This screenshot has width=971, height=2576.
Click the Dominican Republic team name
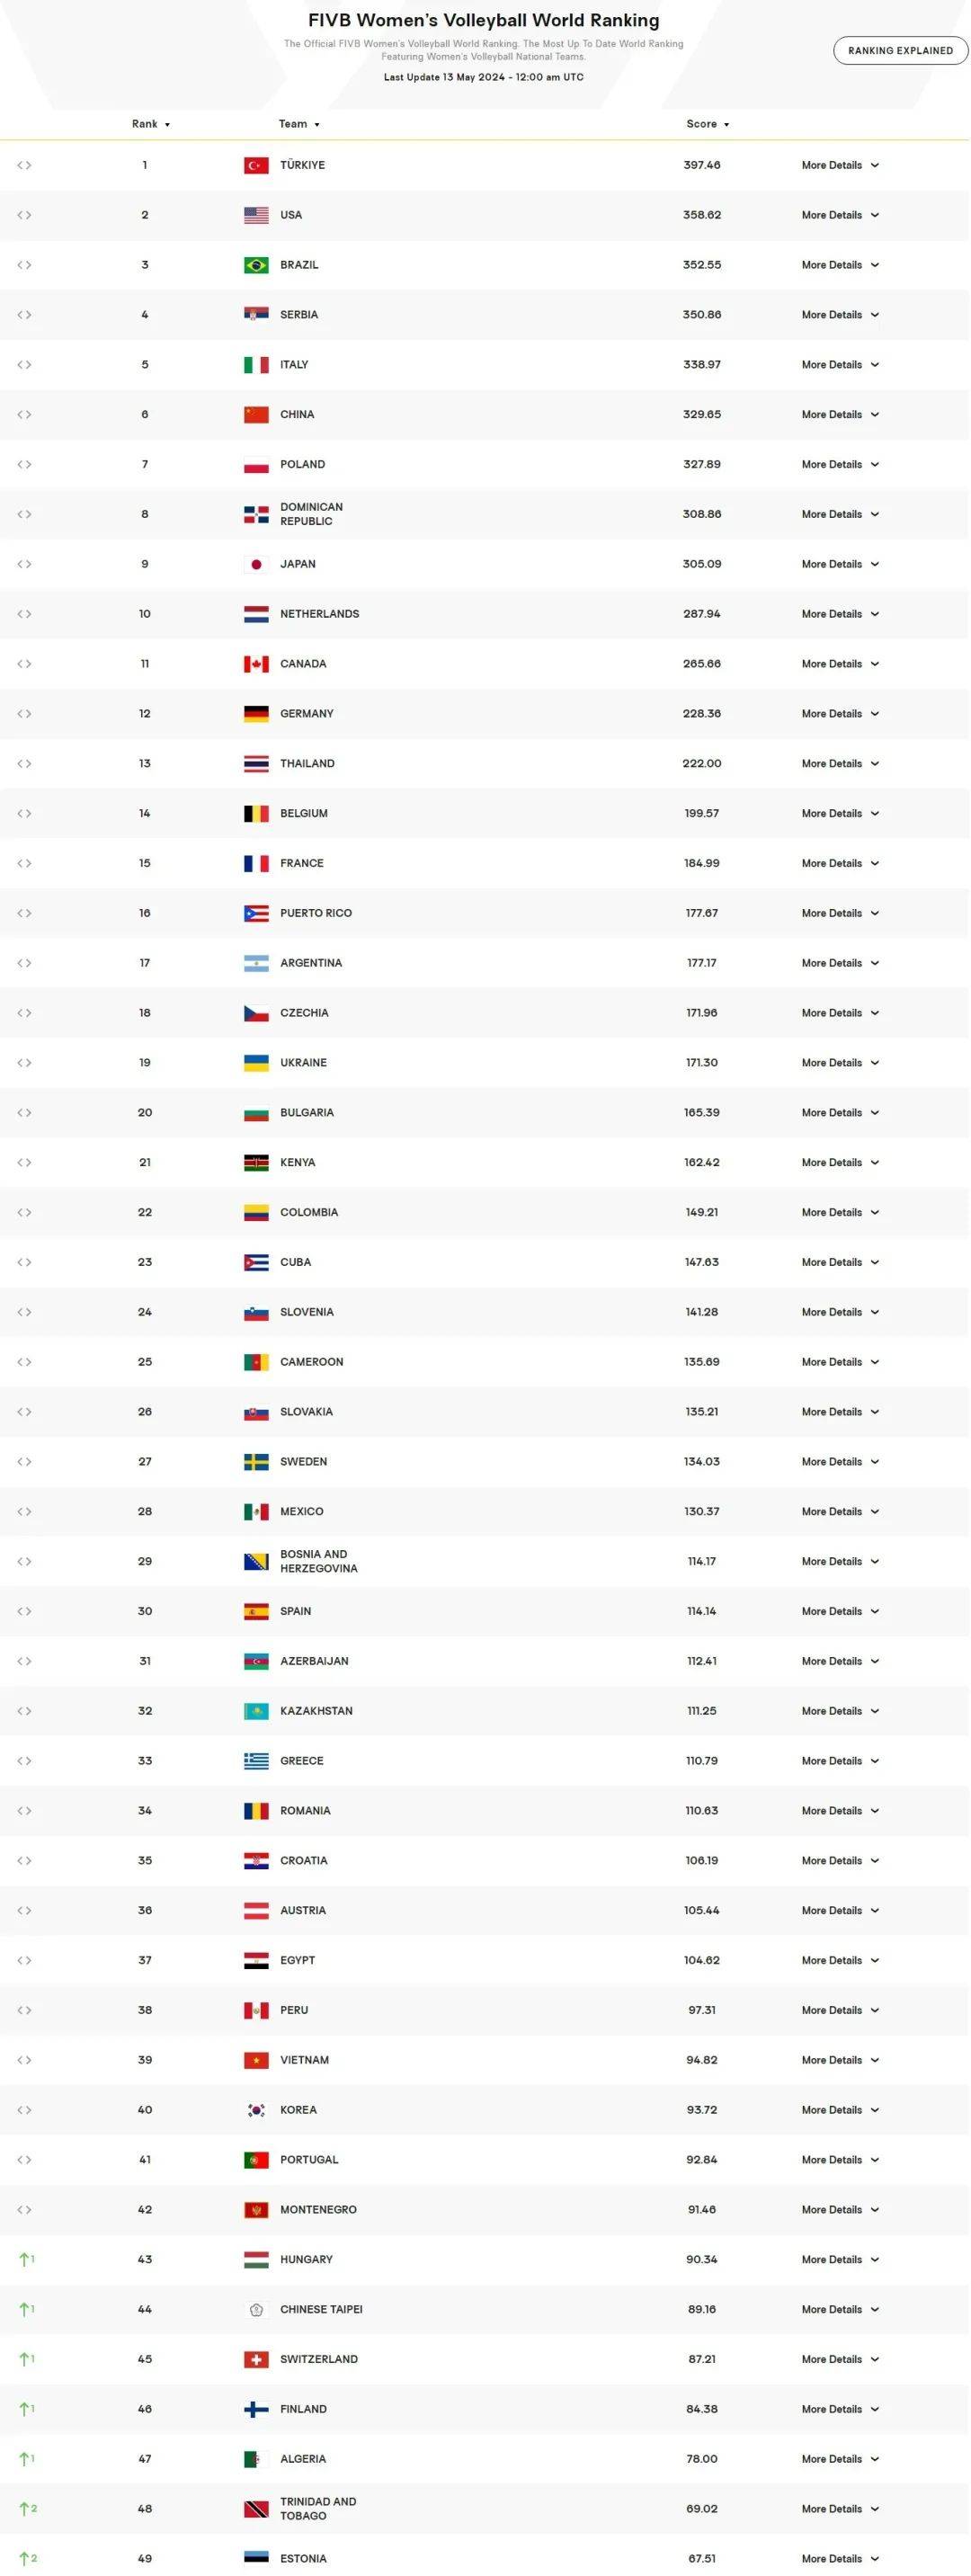click(x=311, y=514)
